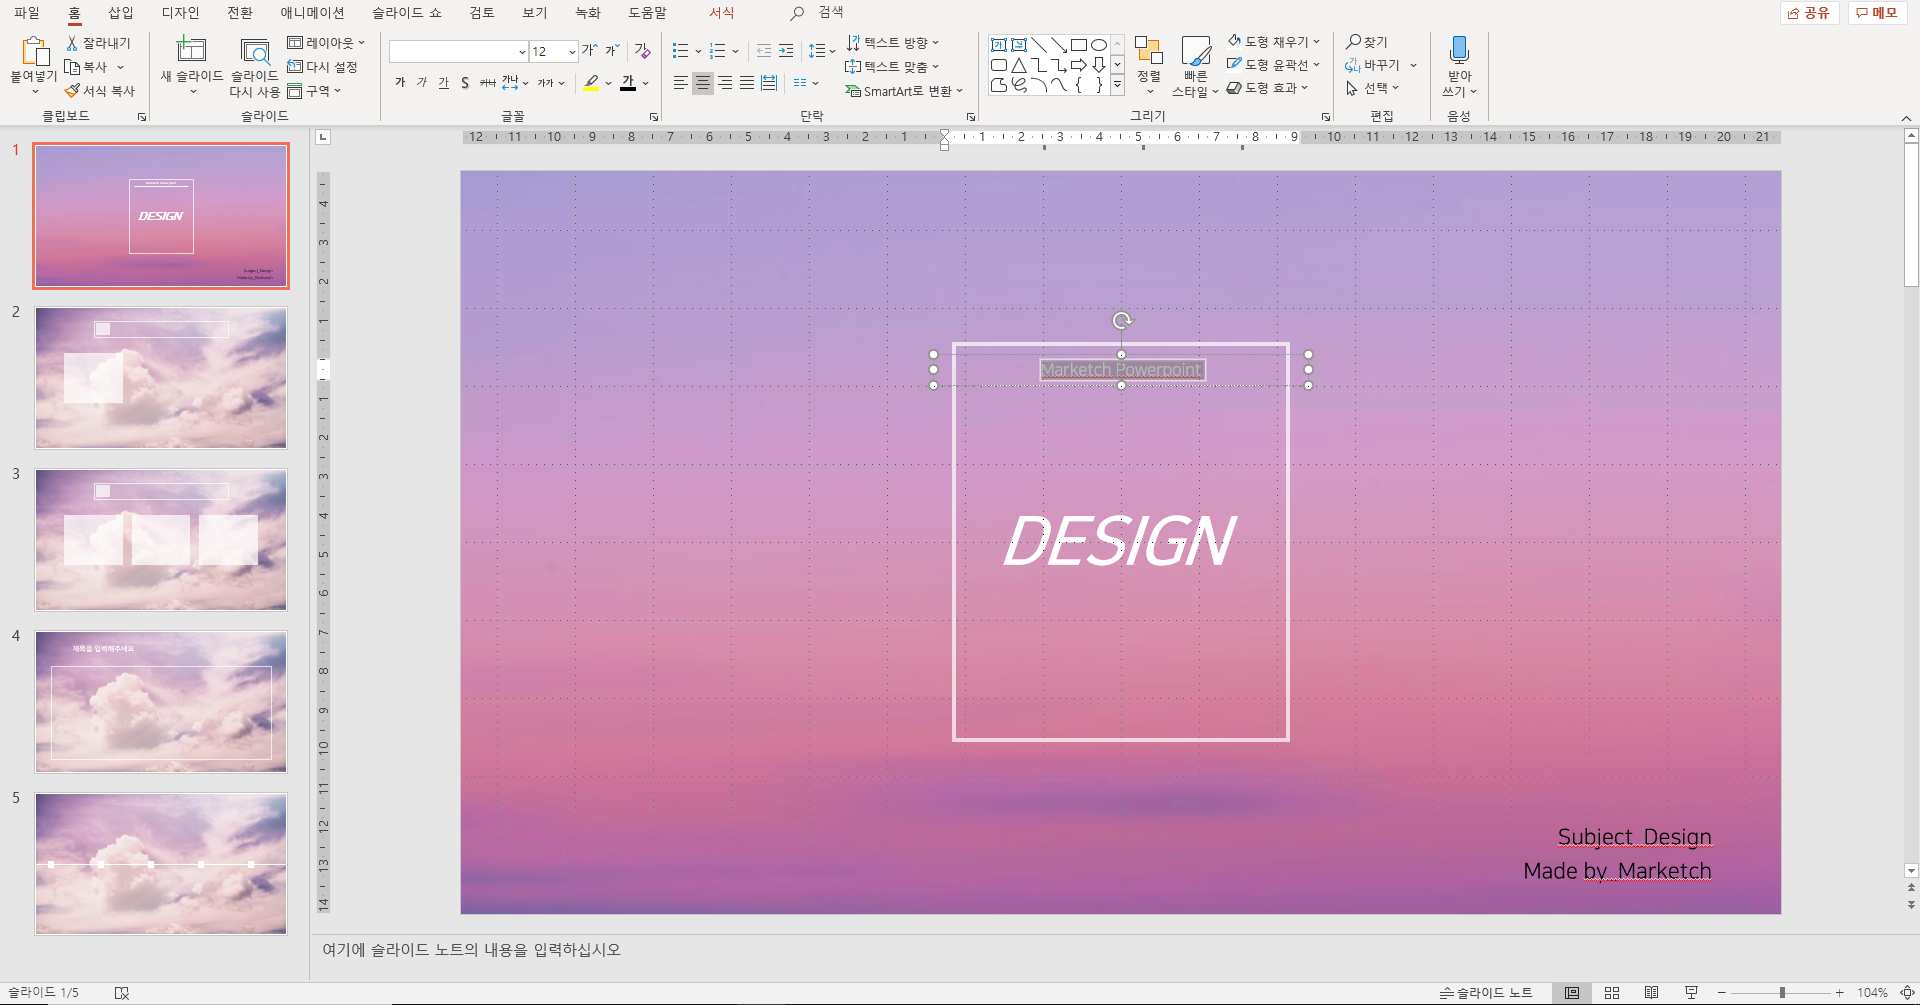Expand the shapes gallery More arrow
This screenshot has width=1920, height=1005.
tap(1118, 86)
